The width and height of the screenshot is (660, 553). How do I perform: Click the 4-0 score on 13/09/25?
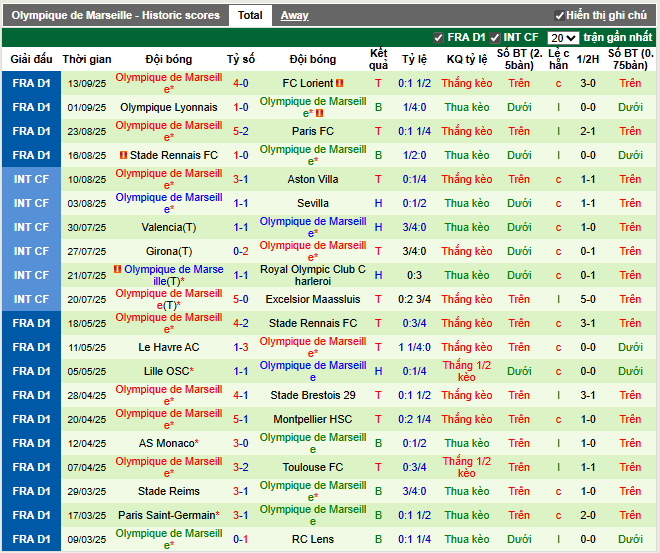coord(241,83)
